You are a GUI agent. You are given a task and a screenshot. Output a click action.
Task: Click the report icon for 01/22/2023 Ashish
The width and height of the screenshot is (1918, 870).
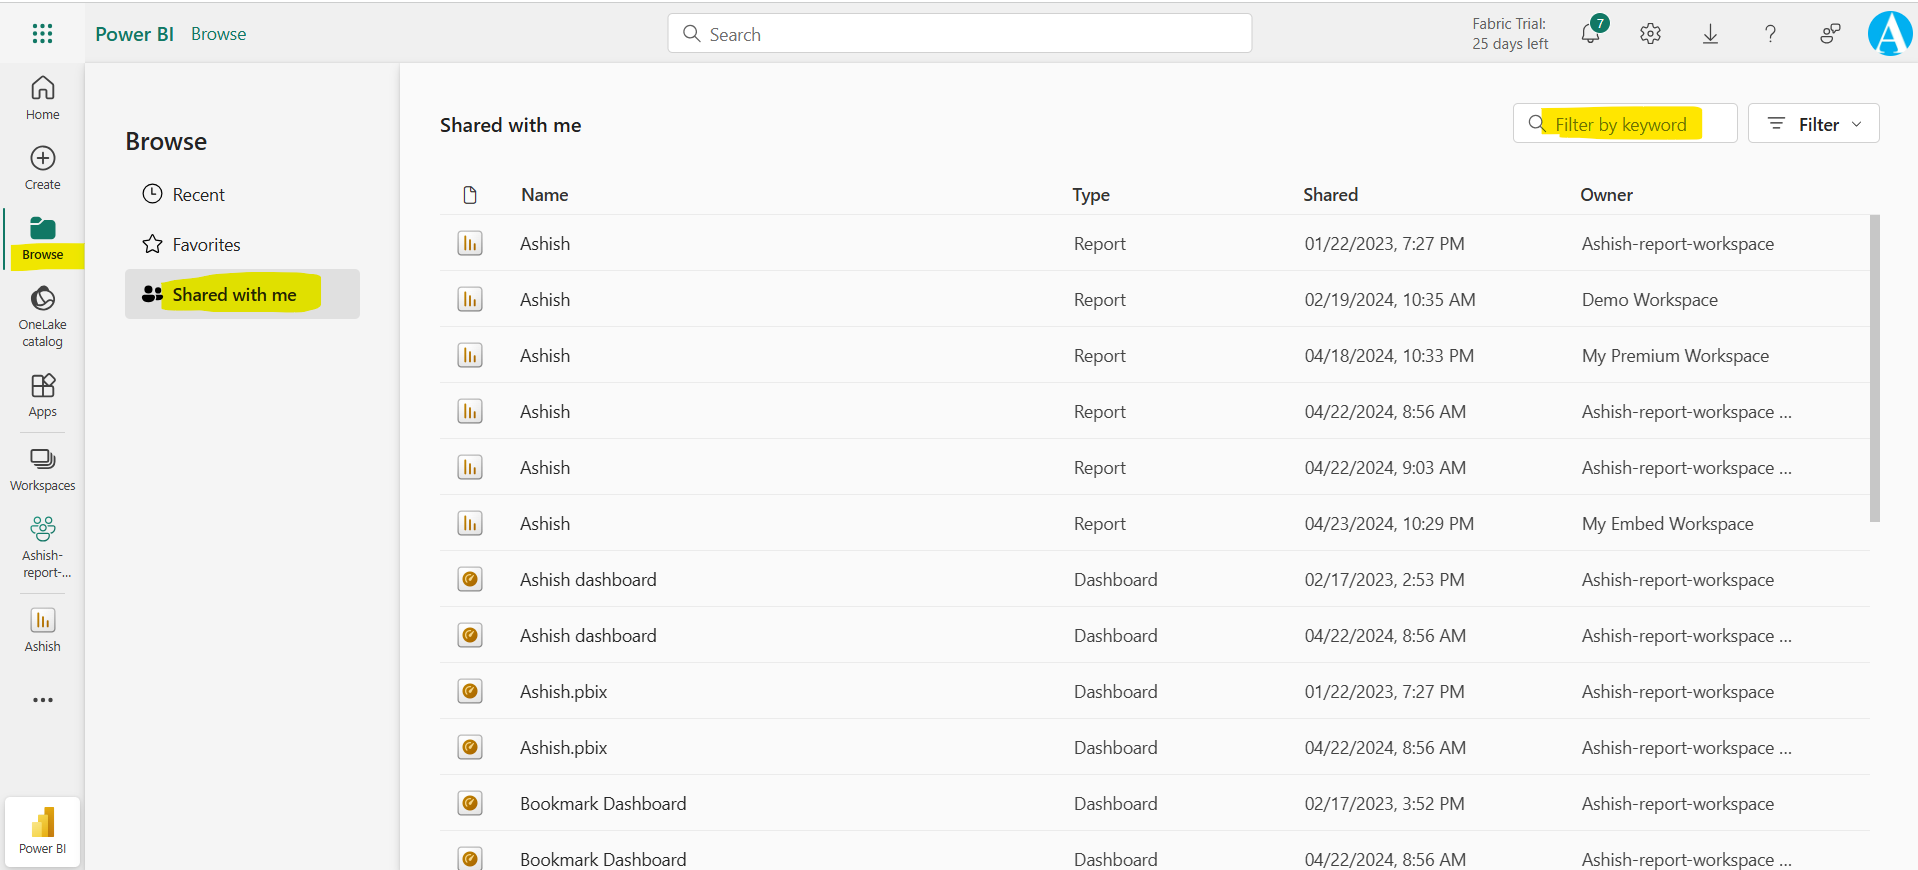[x=470, y=243]
